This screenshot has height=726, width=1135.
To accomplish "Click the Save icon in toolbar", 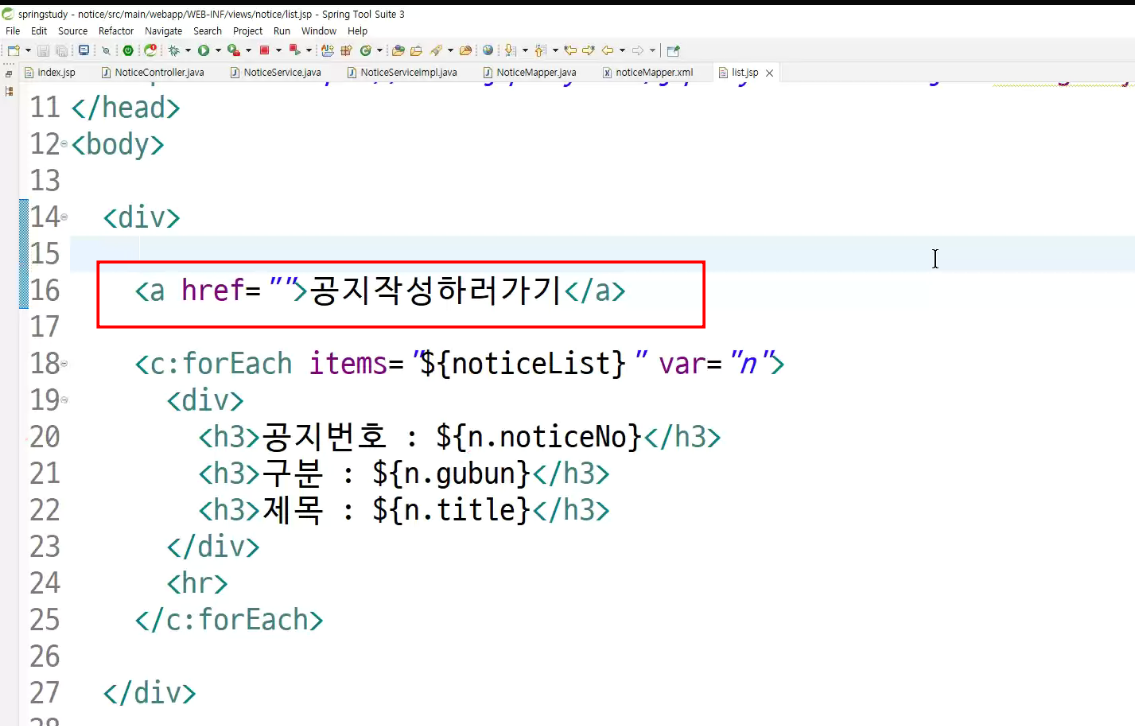I will click(43, 51).
